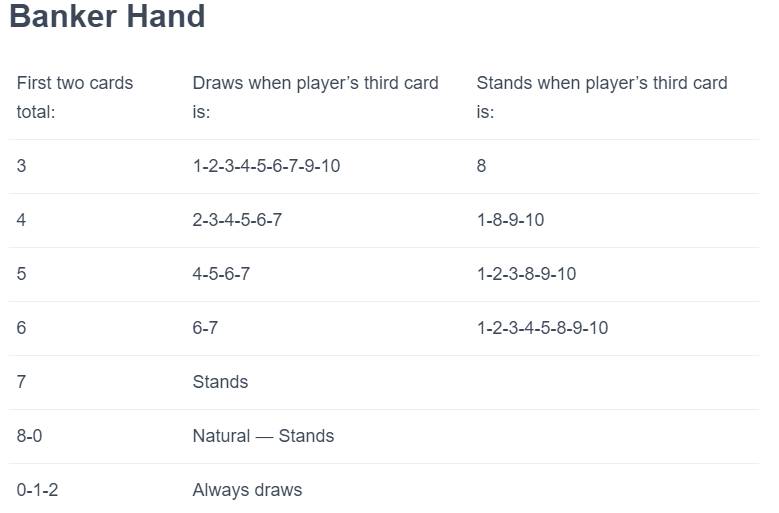Image resolution: width=779 pixels, height=513 pixels.
Task: Click the 'Always draws' cell
Action: (x=247, y=491)
